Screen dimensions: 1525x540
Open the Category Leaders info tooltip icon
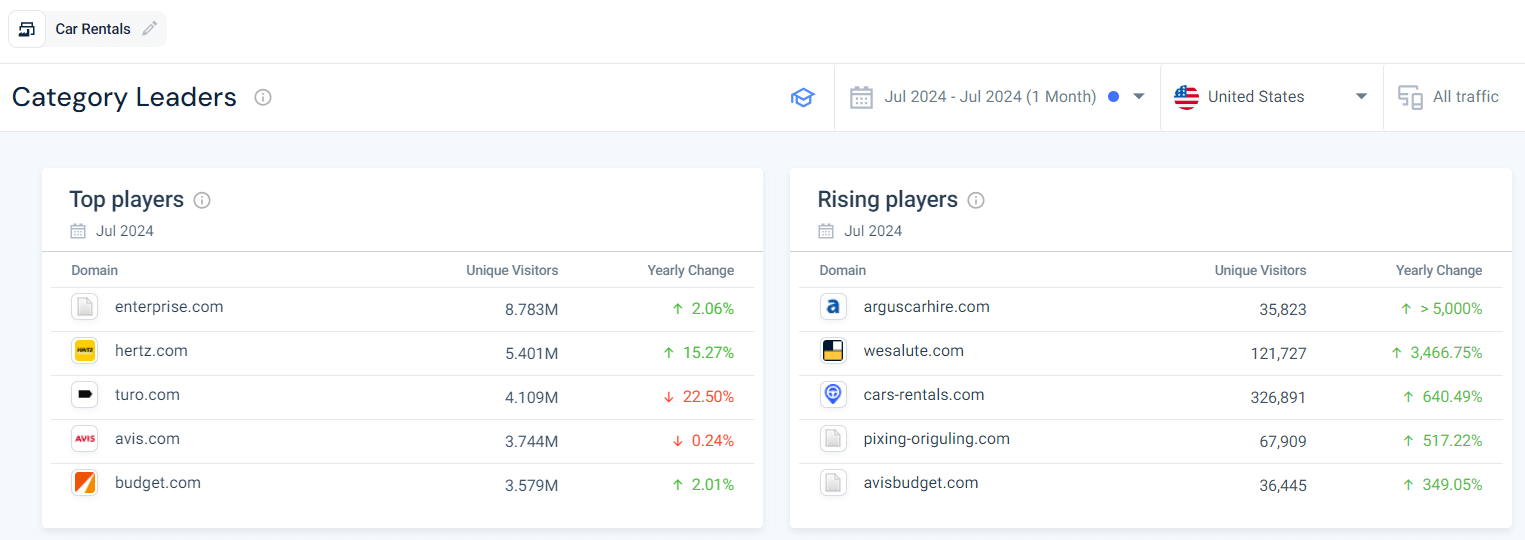263,97
